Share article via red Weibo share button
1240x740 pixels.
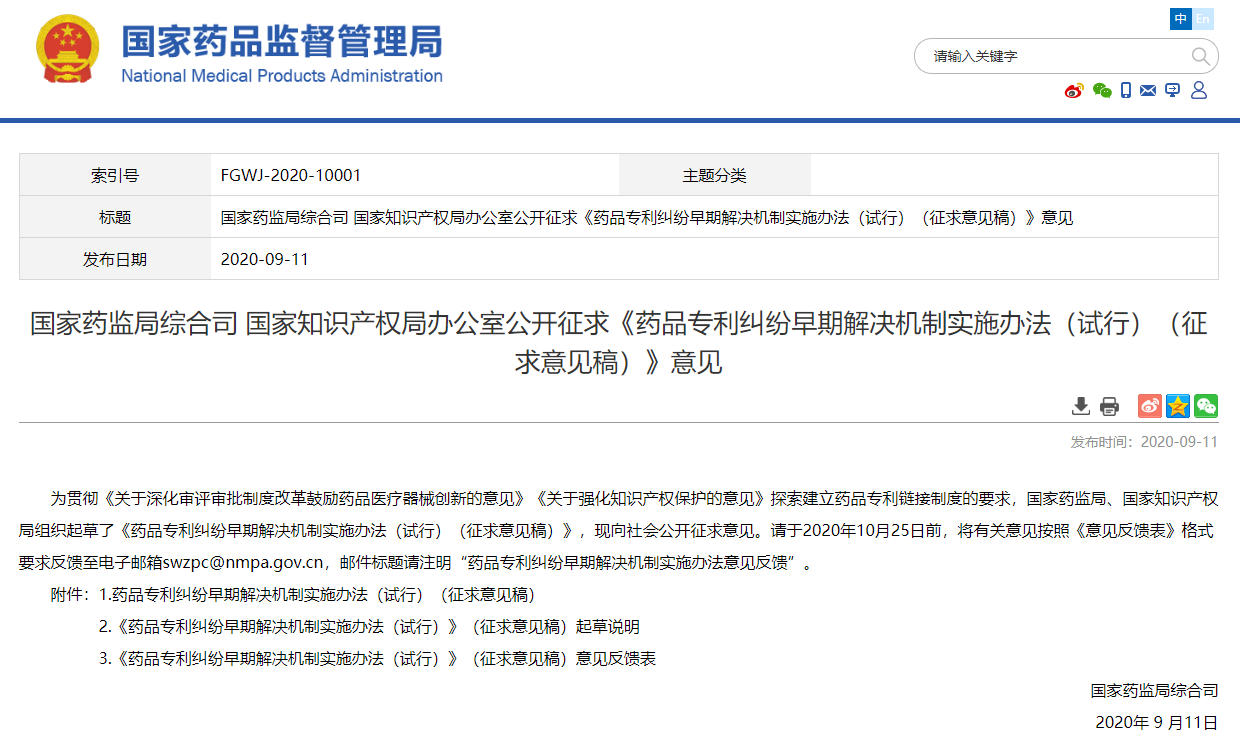click(1150, 406)
